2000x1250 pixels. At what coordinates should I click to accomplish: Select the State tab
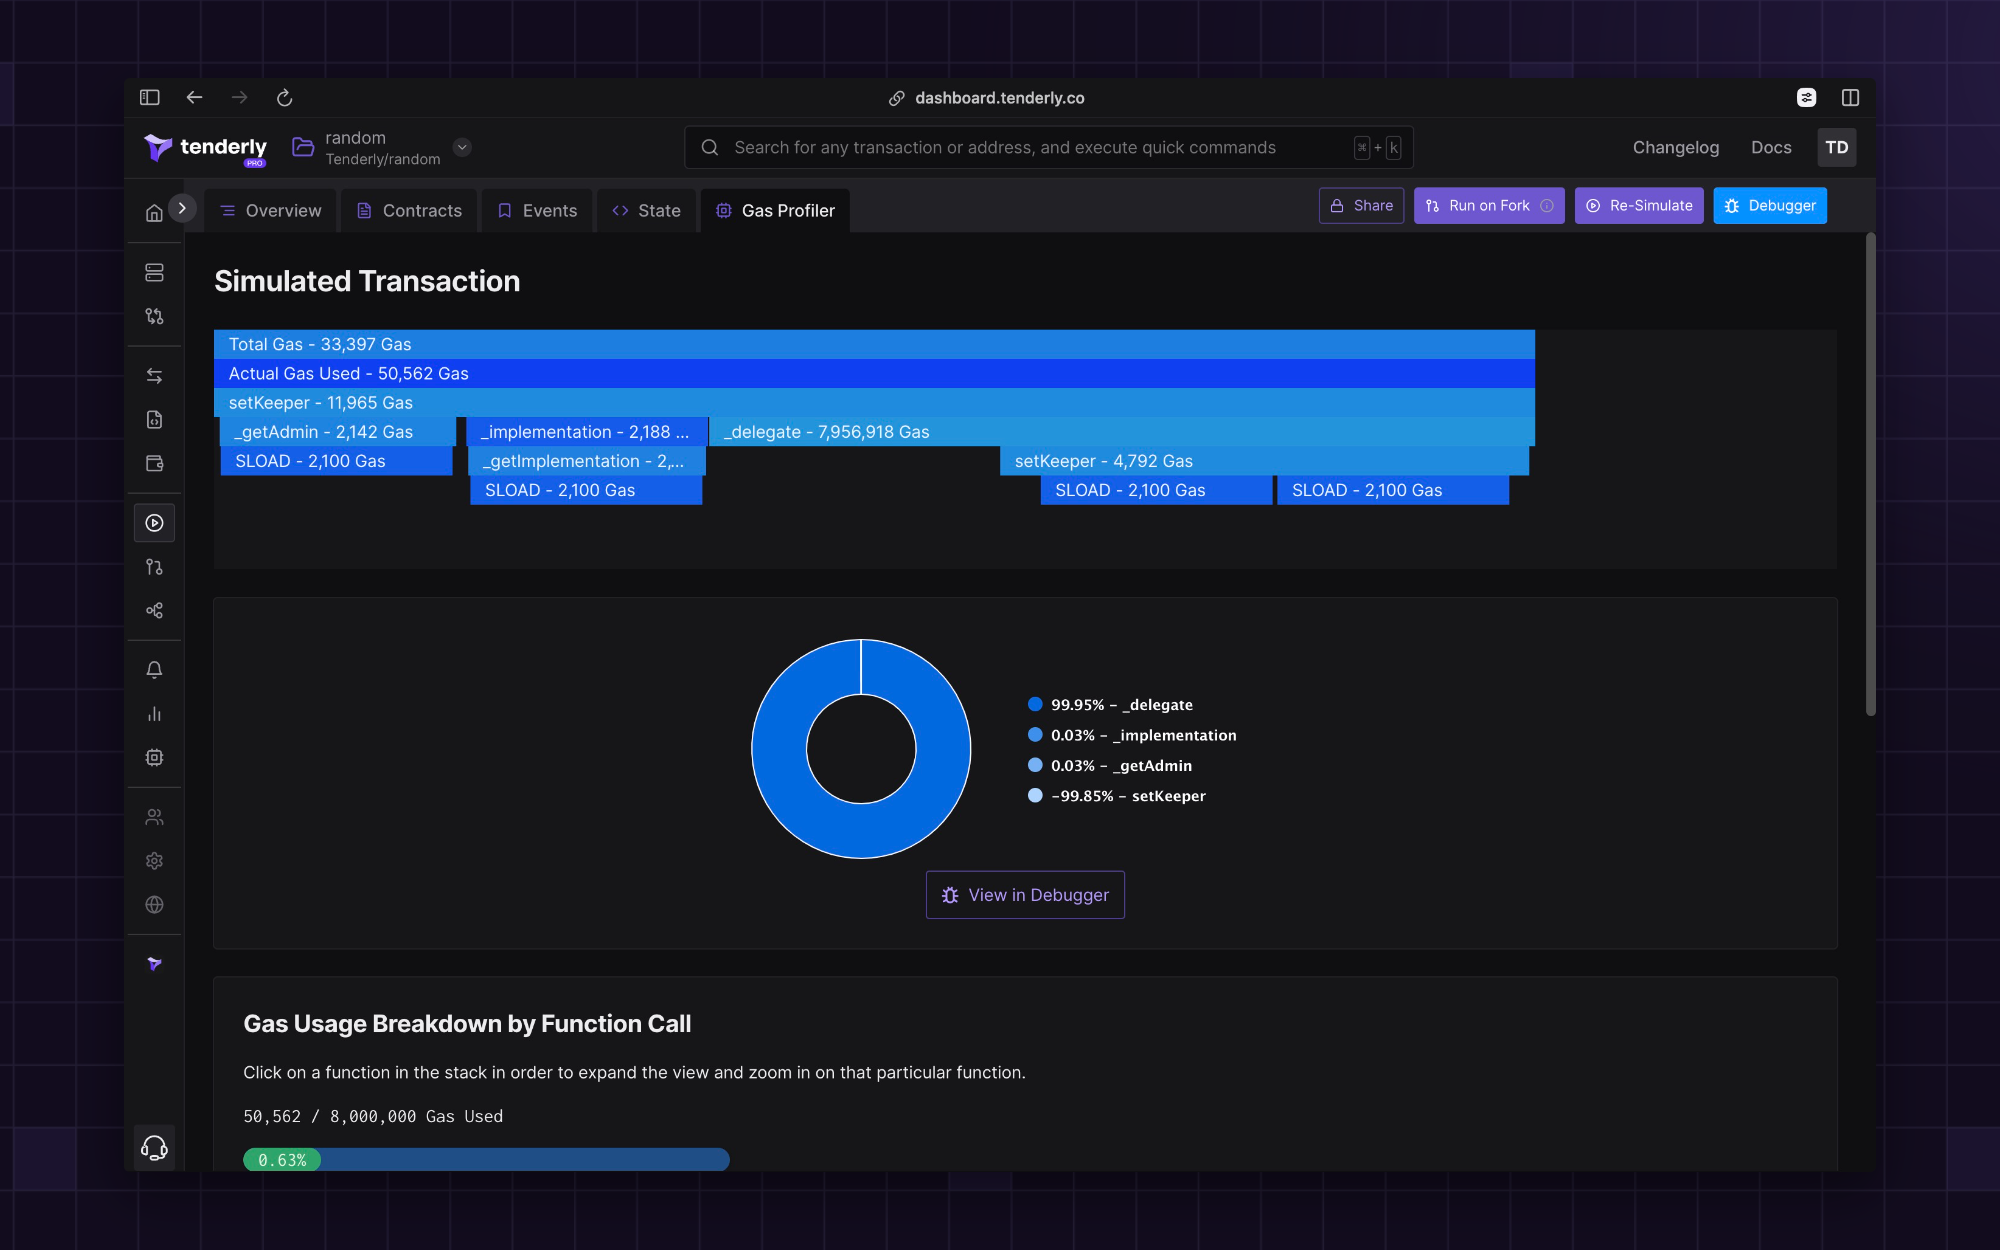pyautogui.click(x=645, y=210)
